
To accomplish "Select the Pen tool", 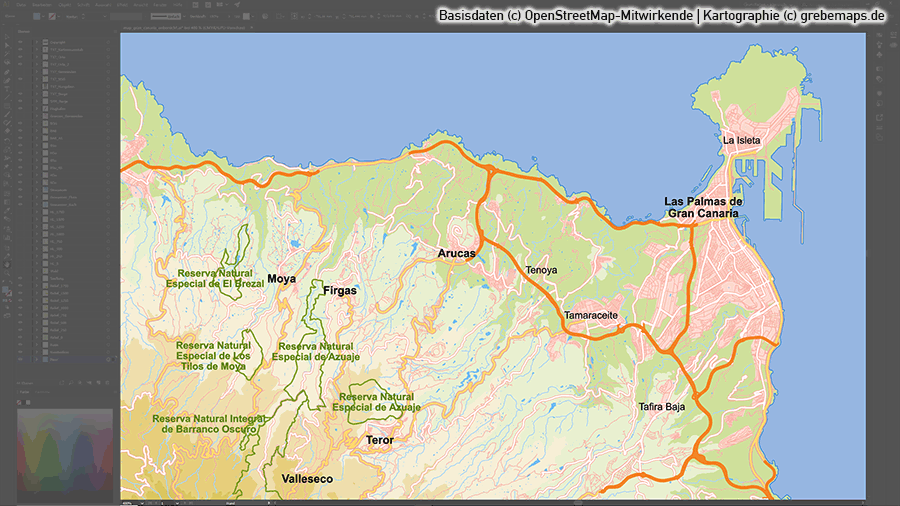I will pyautogui.click(x=5, y=70).
